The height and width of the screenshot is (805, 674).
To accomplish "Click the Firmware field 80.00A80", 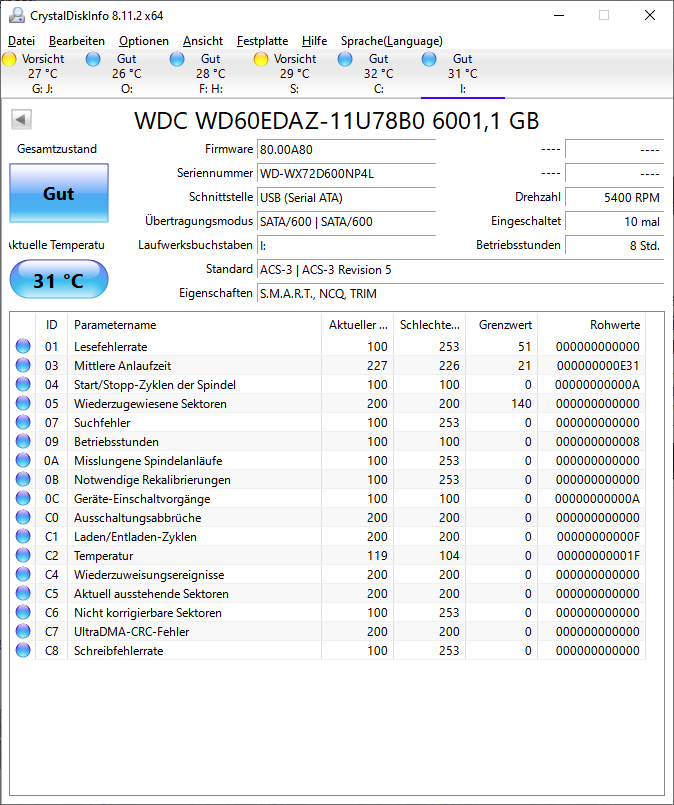I will point(346,149).
